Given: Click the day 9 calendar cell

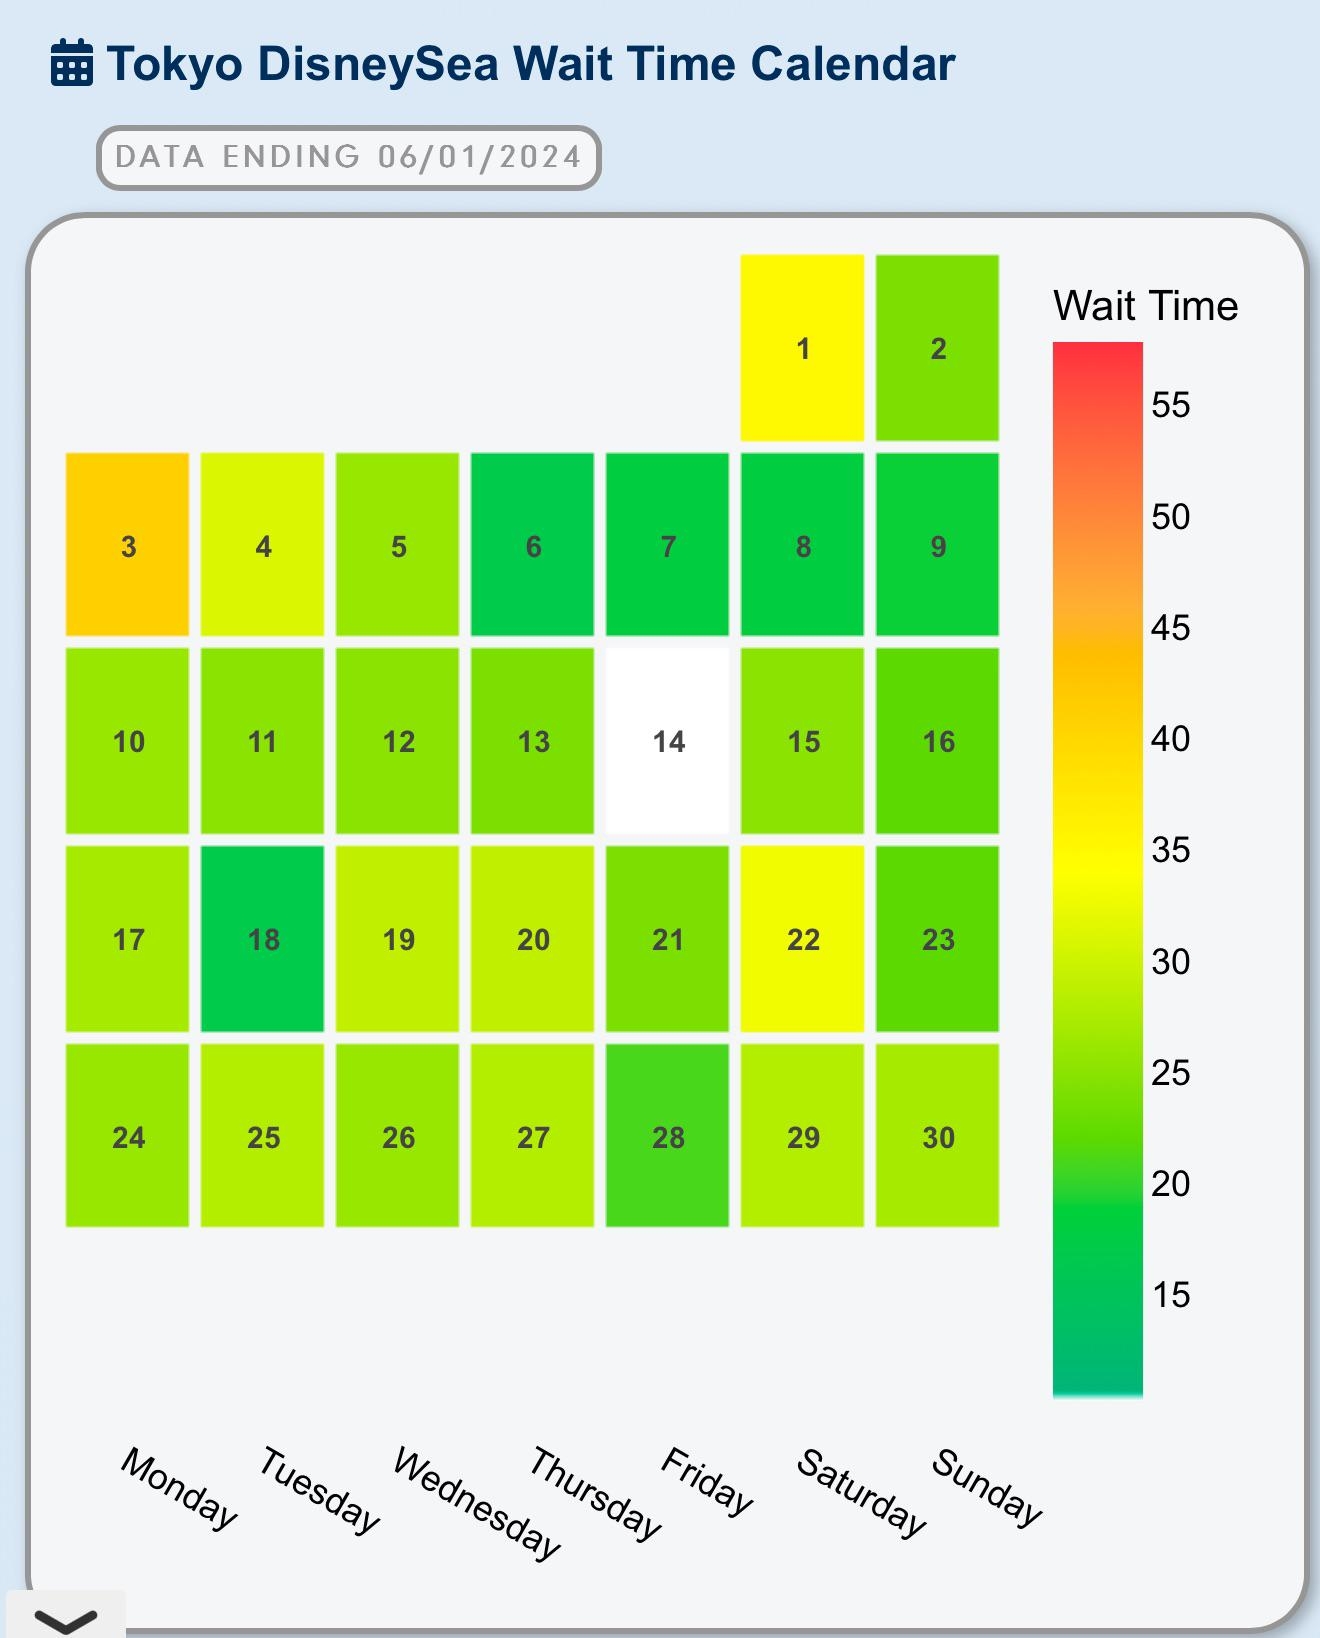Looking at the screenshot, I should [x=937, y=544].
